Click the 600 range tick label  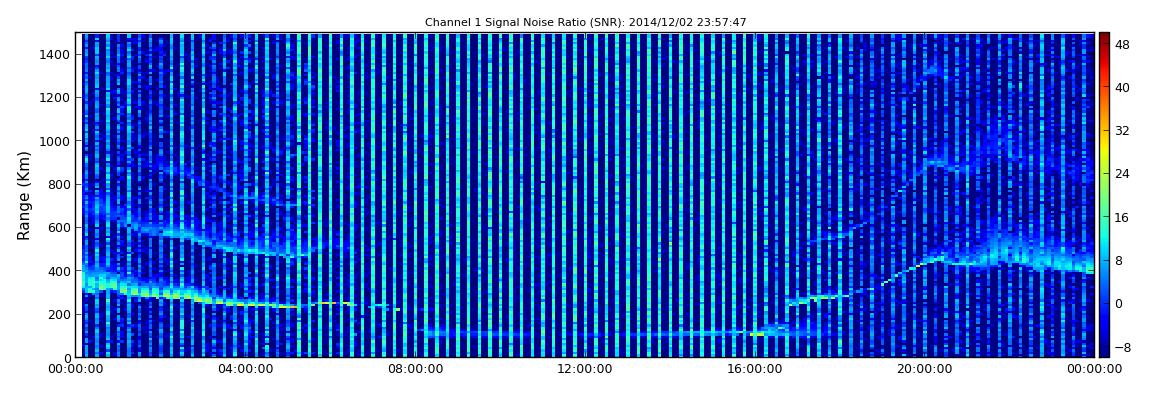[60, 227]
